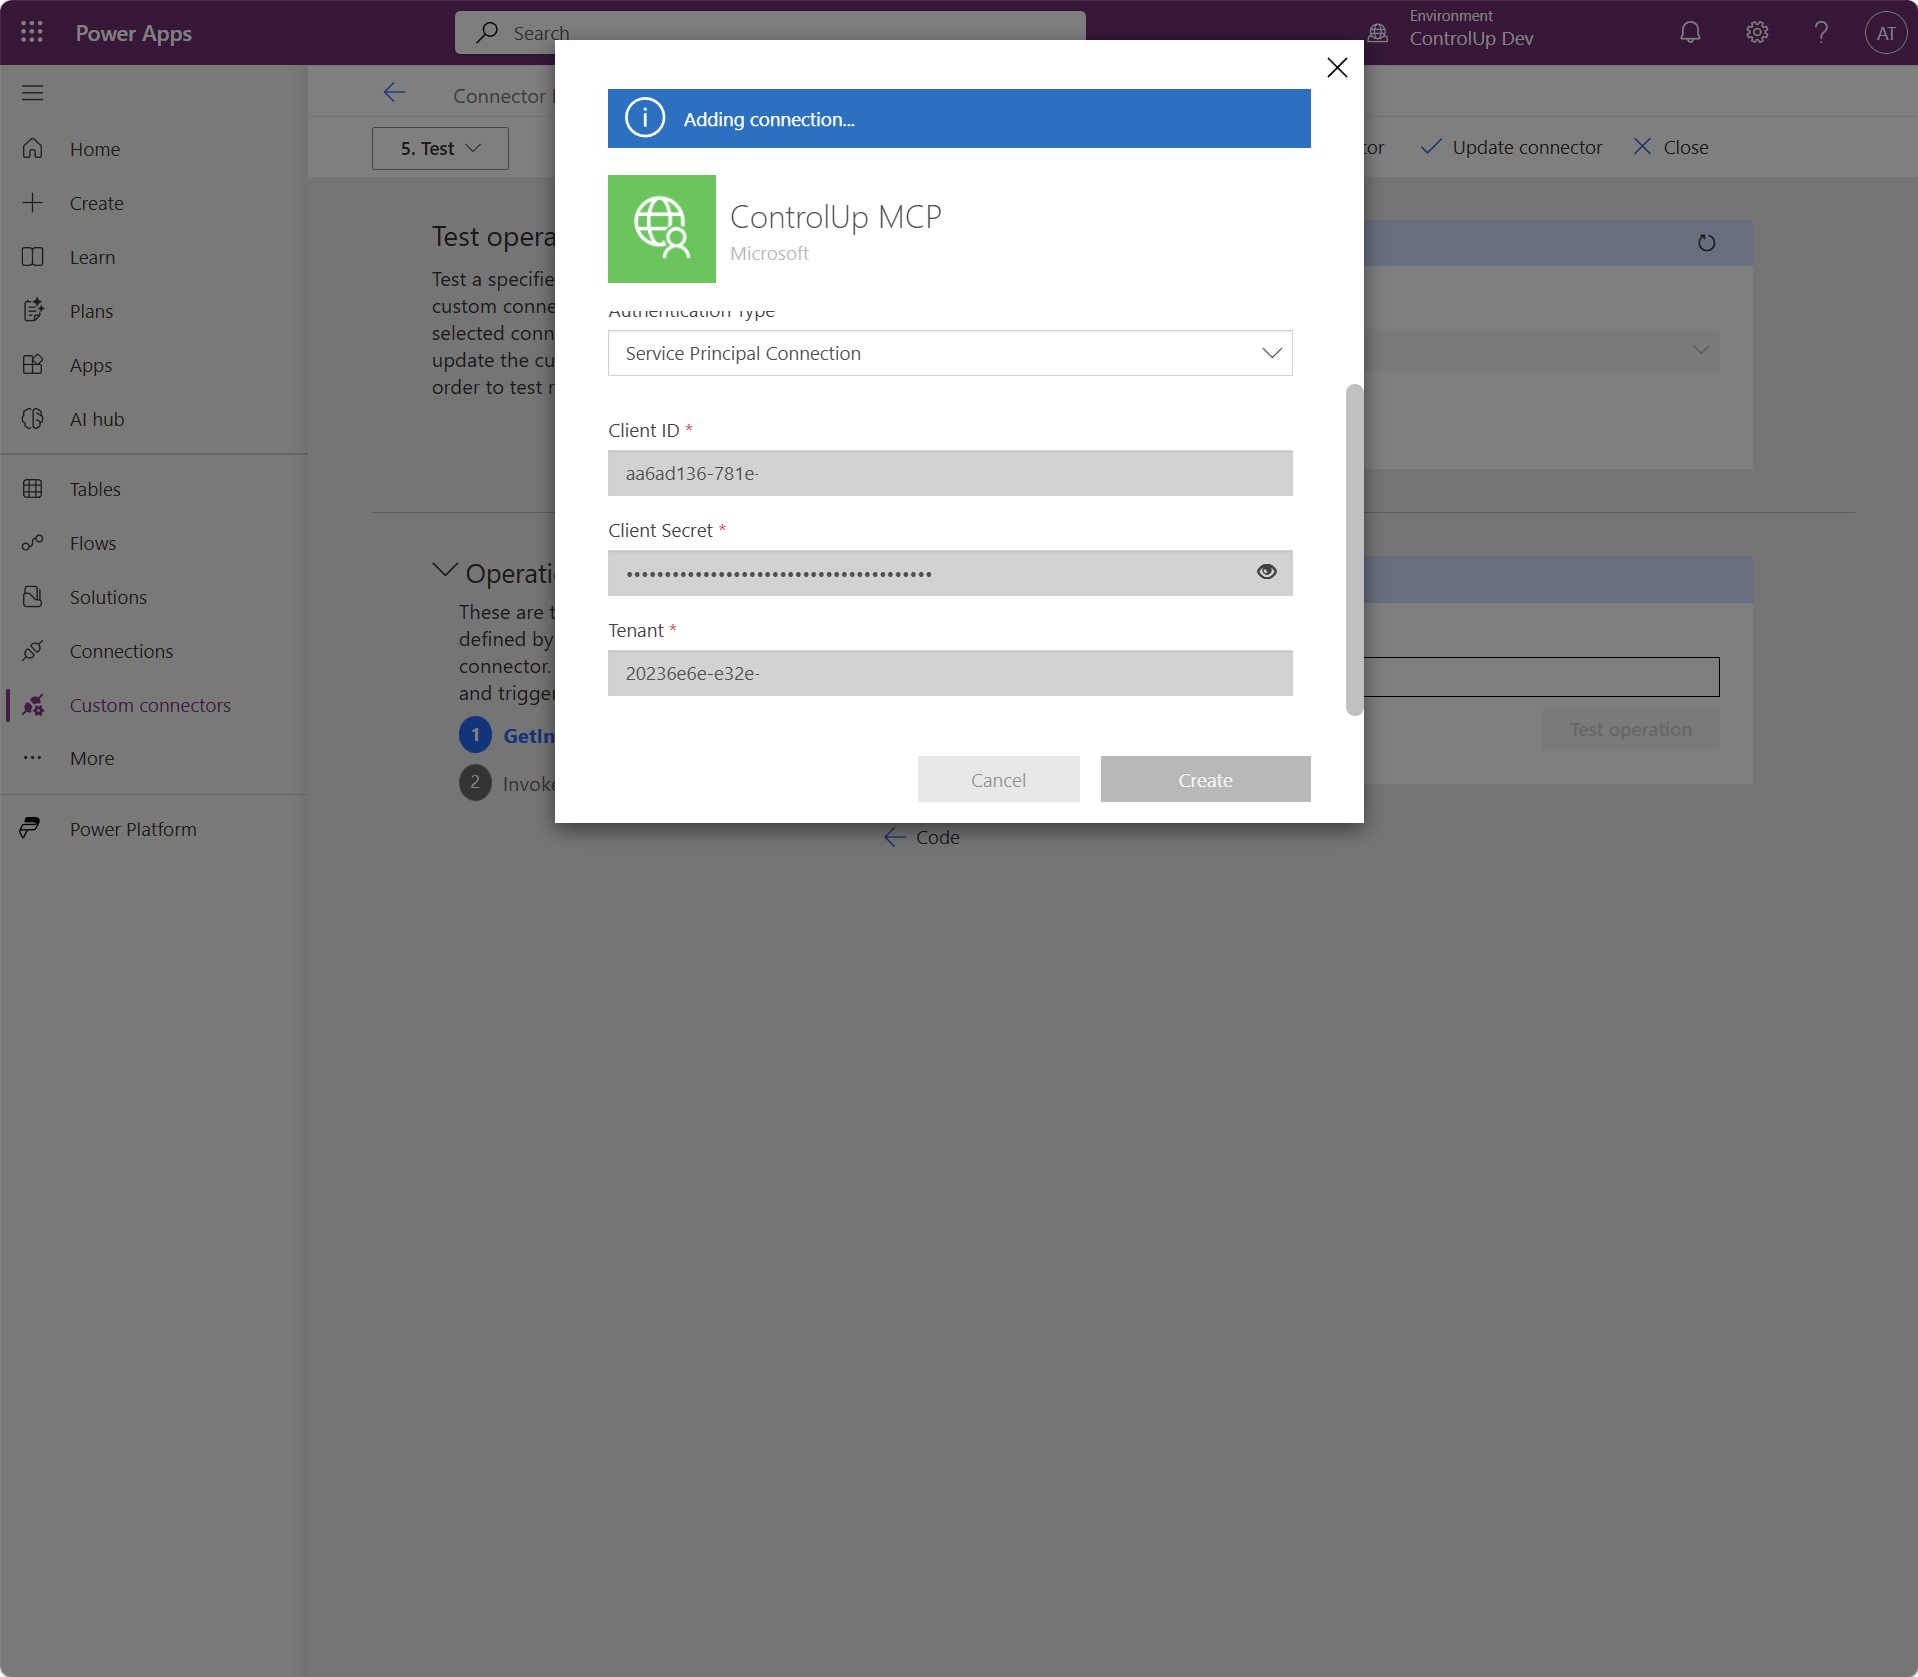The width and height of the screenshot is (1918, 1677).
Task: Click the notifications bell icon
Action: coord(1690,32)
